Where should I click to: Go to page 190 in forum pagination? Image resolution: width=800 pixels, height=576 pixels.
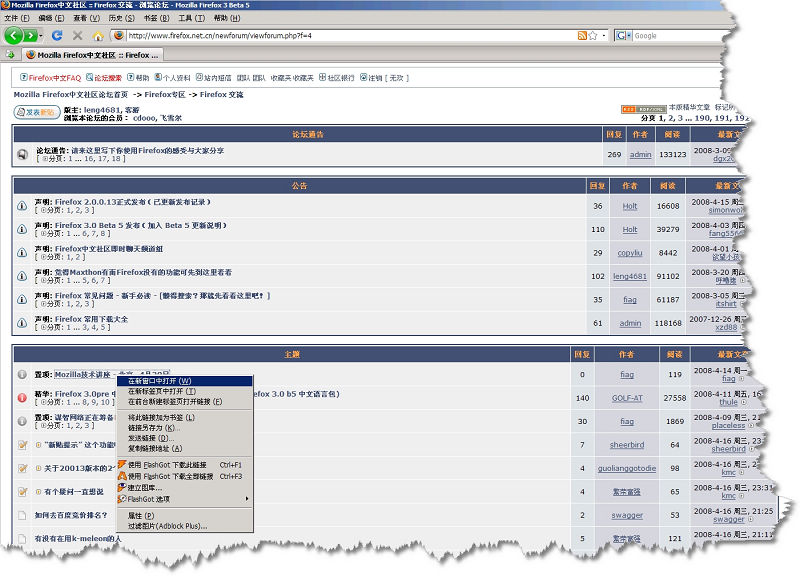pos(702,118)
